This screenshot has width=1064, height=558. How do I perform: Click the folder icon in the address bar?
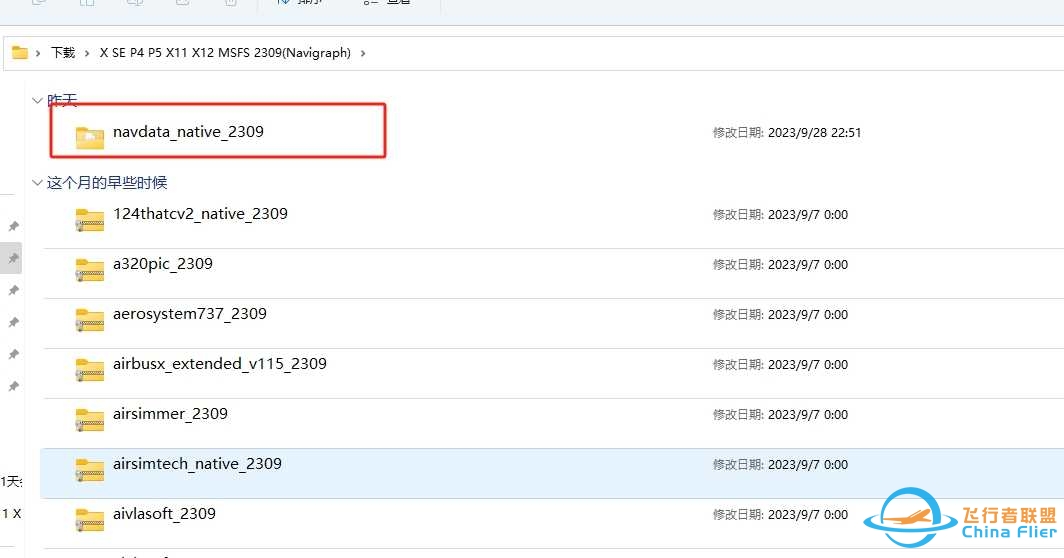[20, 52]
